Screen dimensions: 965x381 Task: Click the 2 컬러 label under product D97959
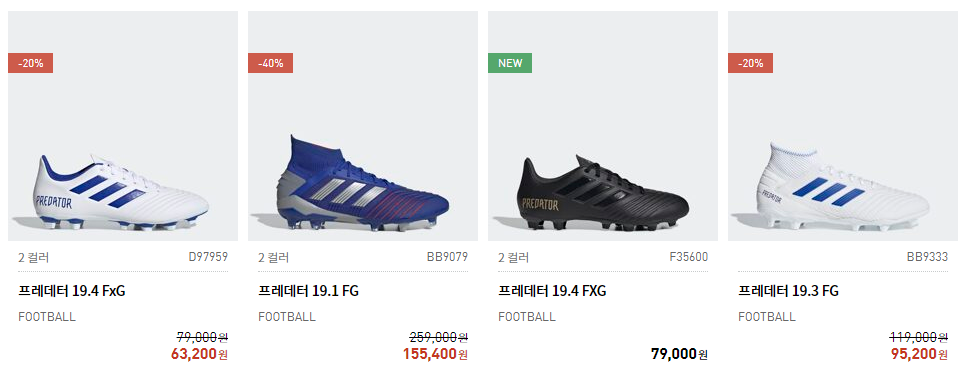pyautogui.click(x=34, y=257)
